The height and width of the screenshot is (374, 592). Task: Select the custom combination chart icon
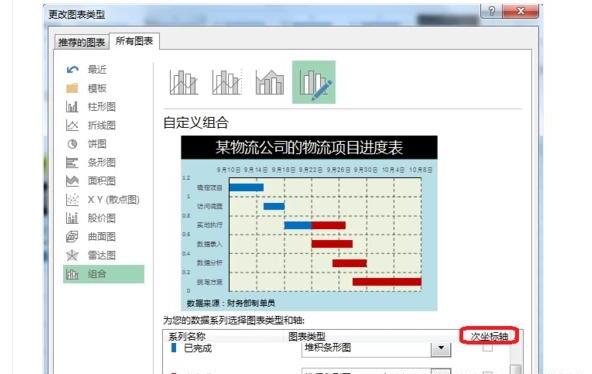point(313,82)
